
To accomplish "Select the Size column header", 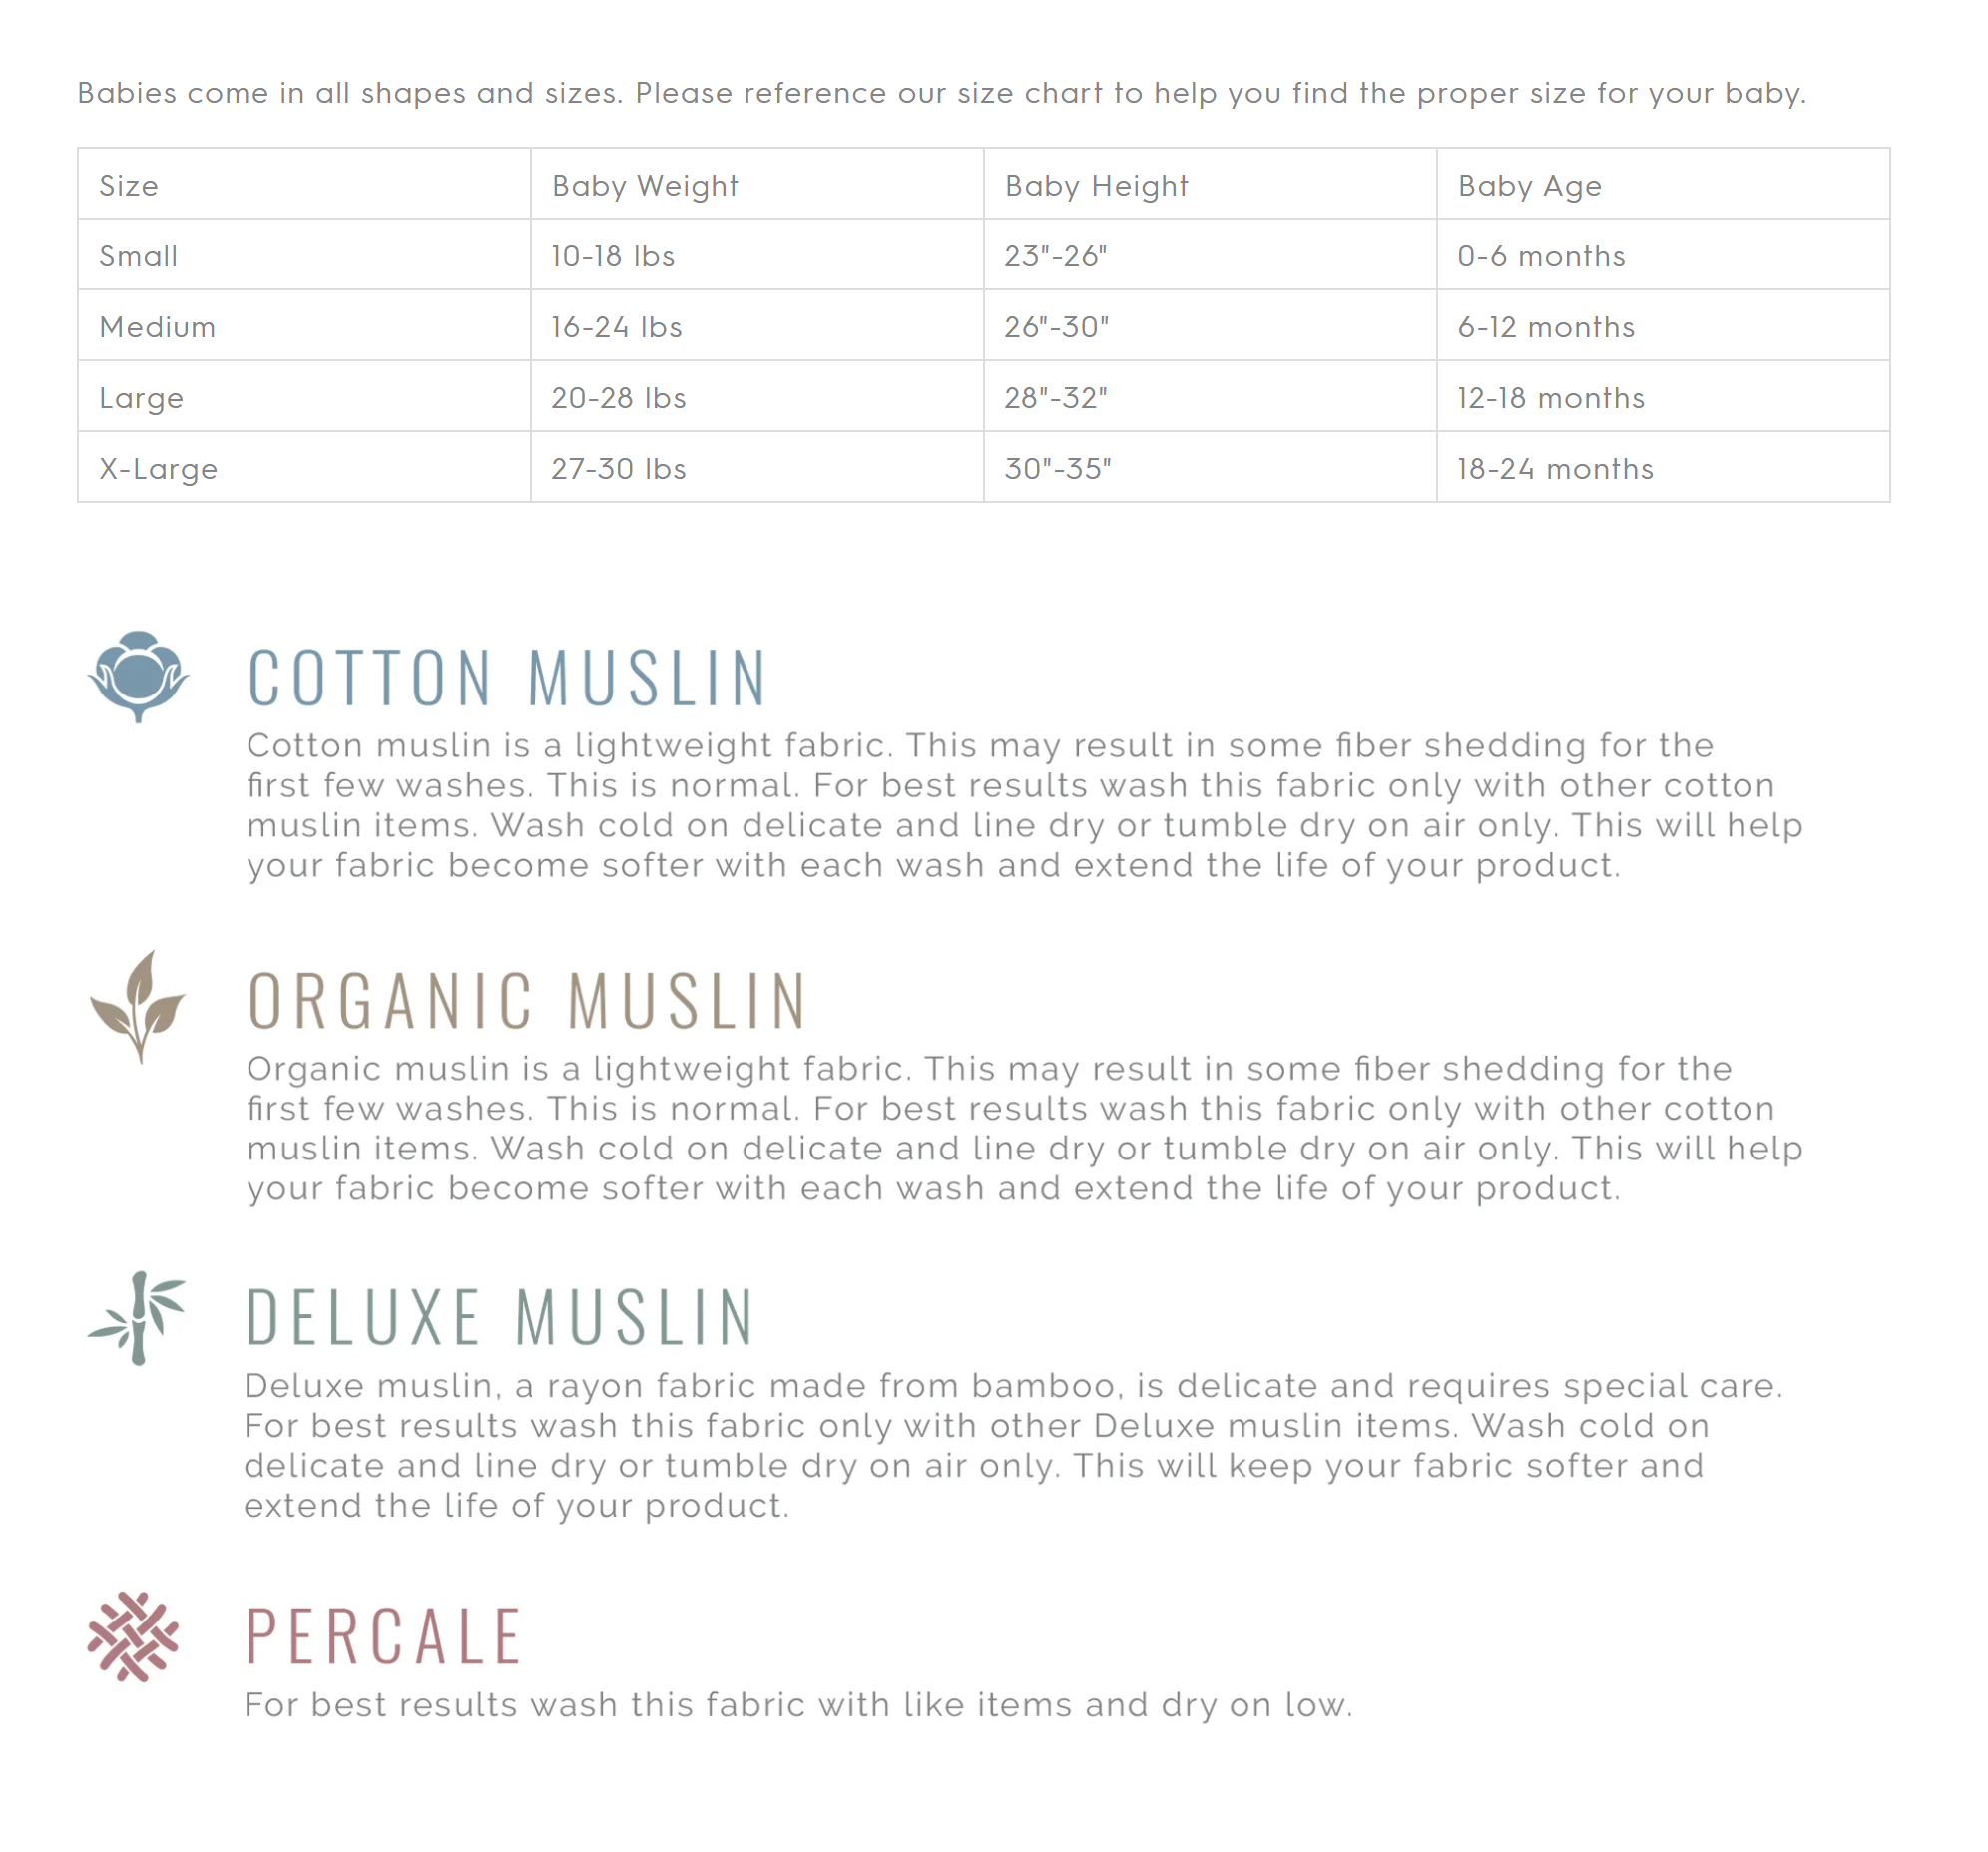I will click(129, 186).
